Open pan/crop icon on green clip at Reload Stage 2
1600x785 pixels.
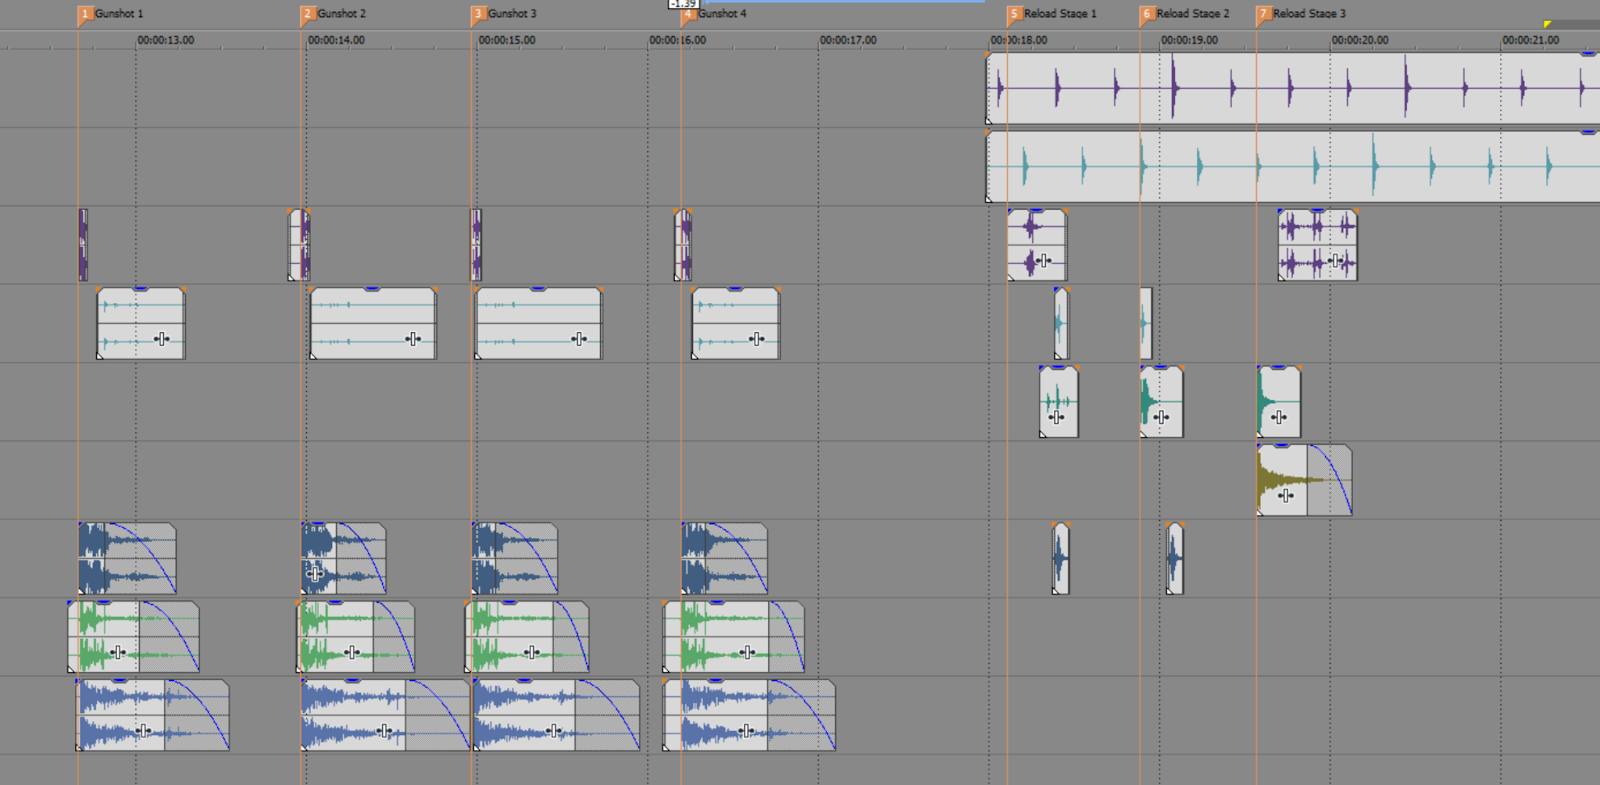[x=1161, y=417]
